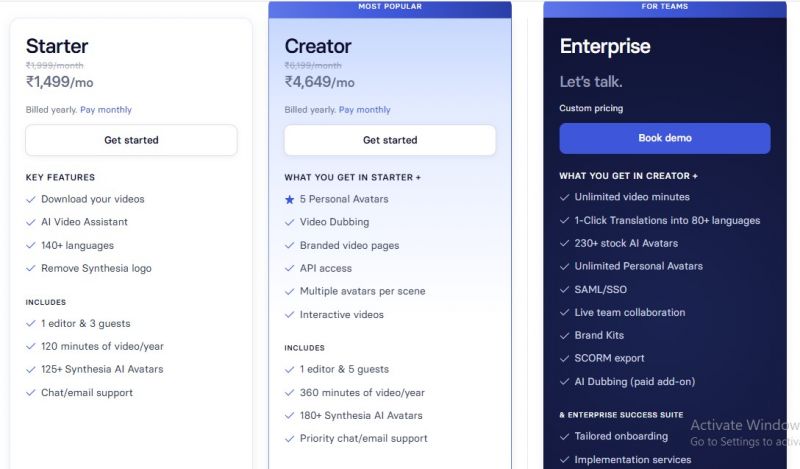Click checkmark beside AI Dubbing (paid add-on)
800x469 pixels.
pos(564,382)
